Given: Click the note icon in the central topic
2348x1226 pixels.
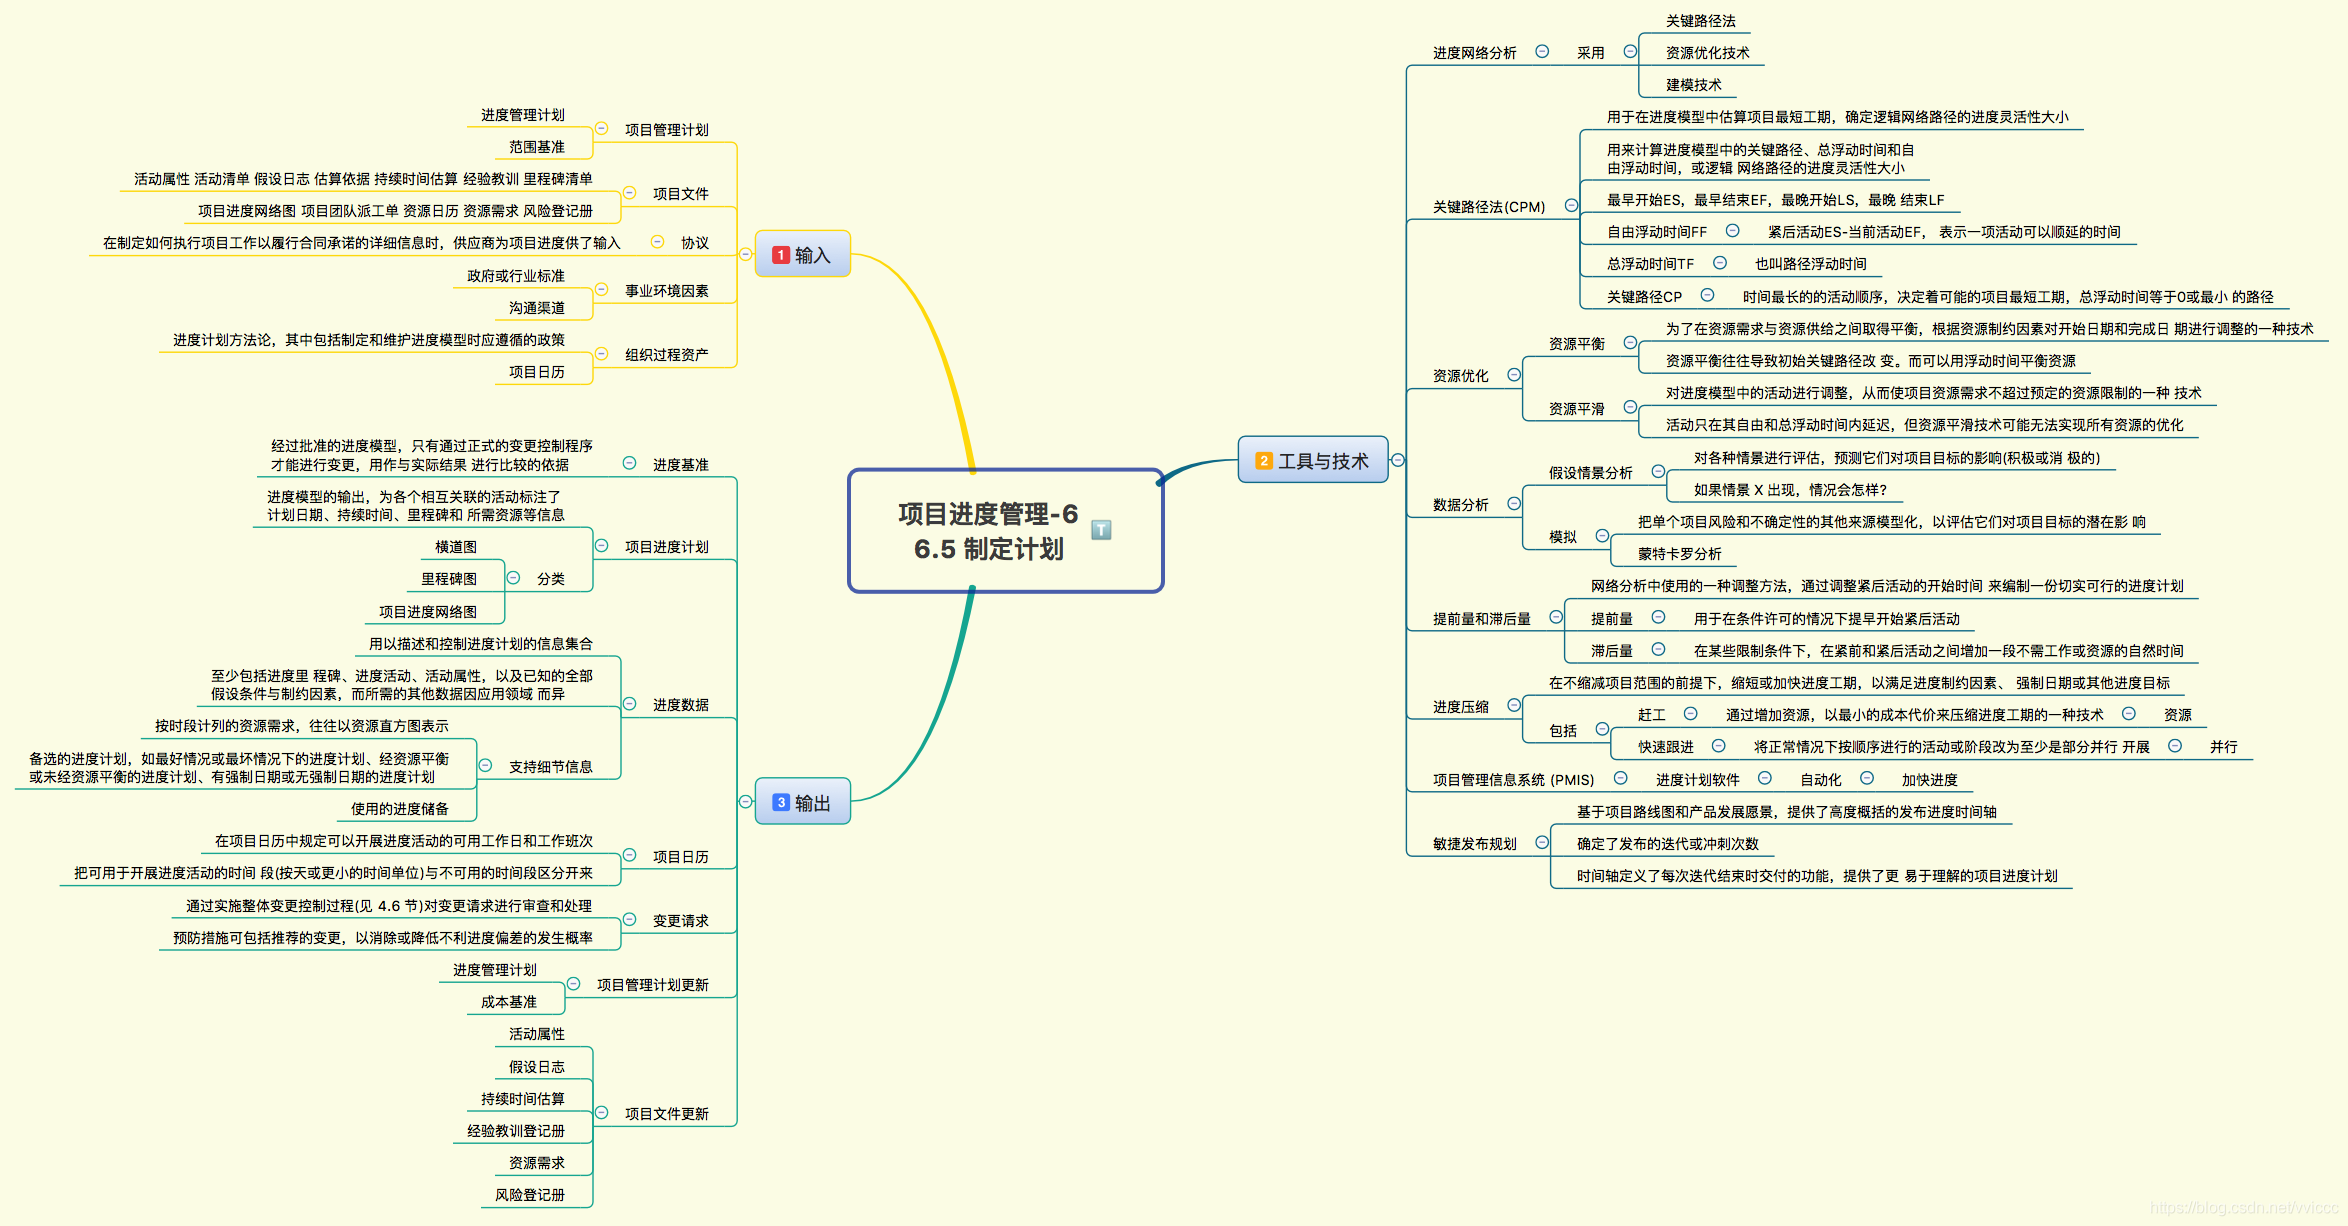Looking at the screenshot, I should (x=1101, y=530).
